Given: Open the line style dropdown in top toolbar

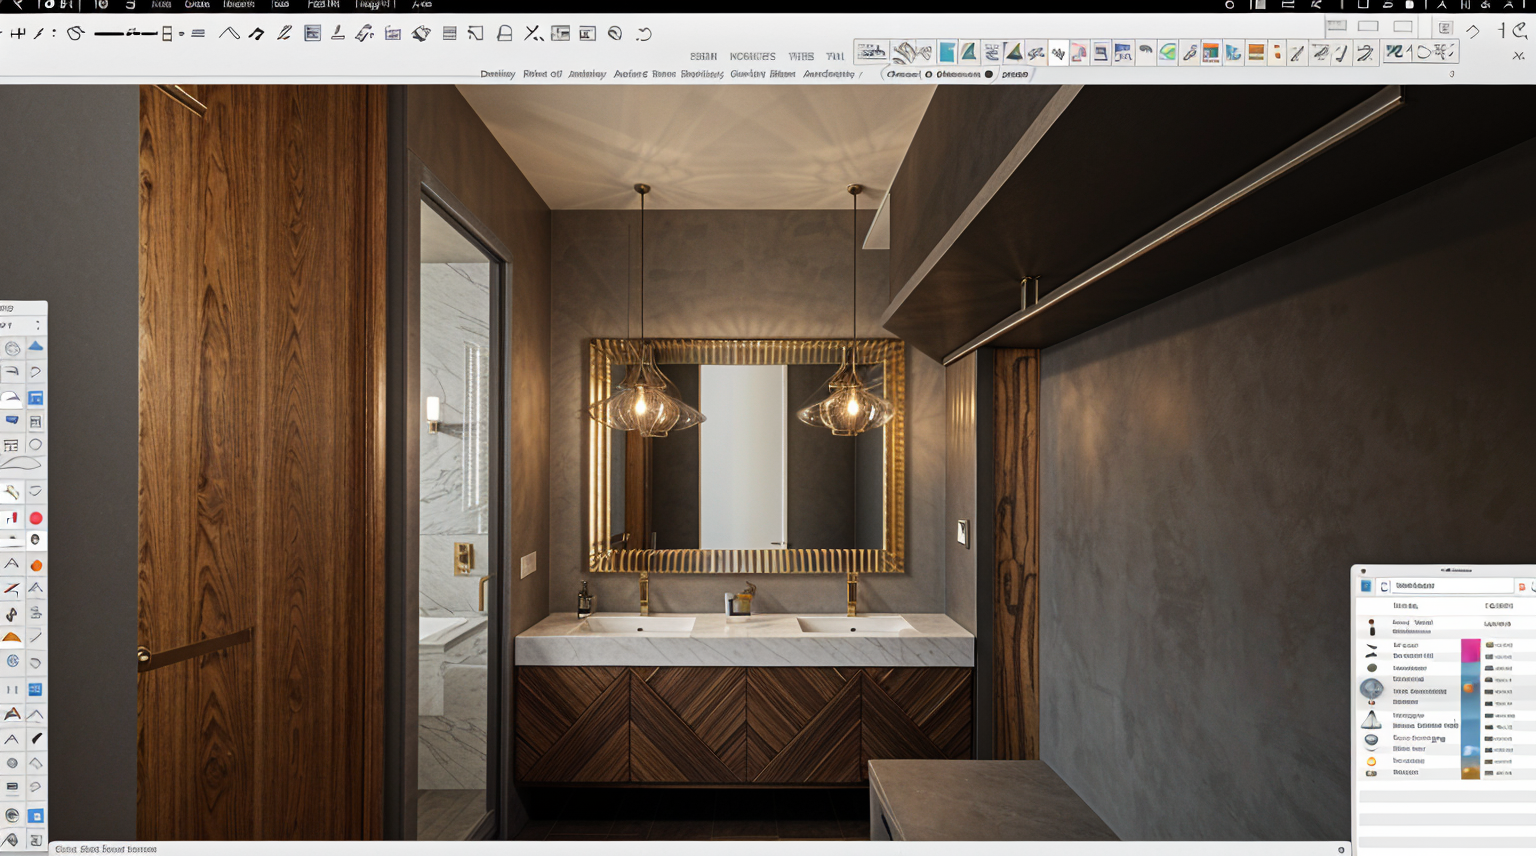Looking at the screenshot, I should coord(181,34).
